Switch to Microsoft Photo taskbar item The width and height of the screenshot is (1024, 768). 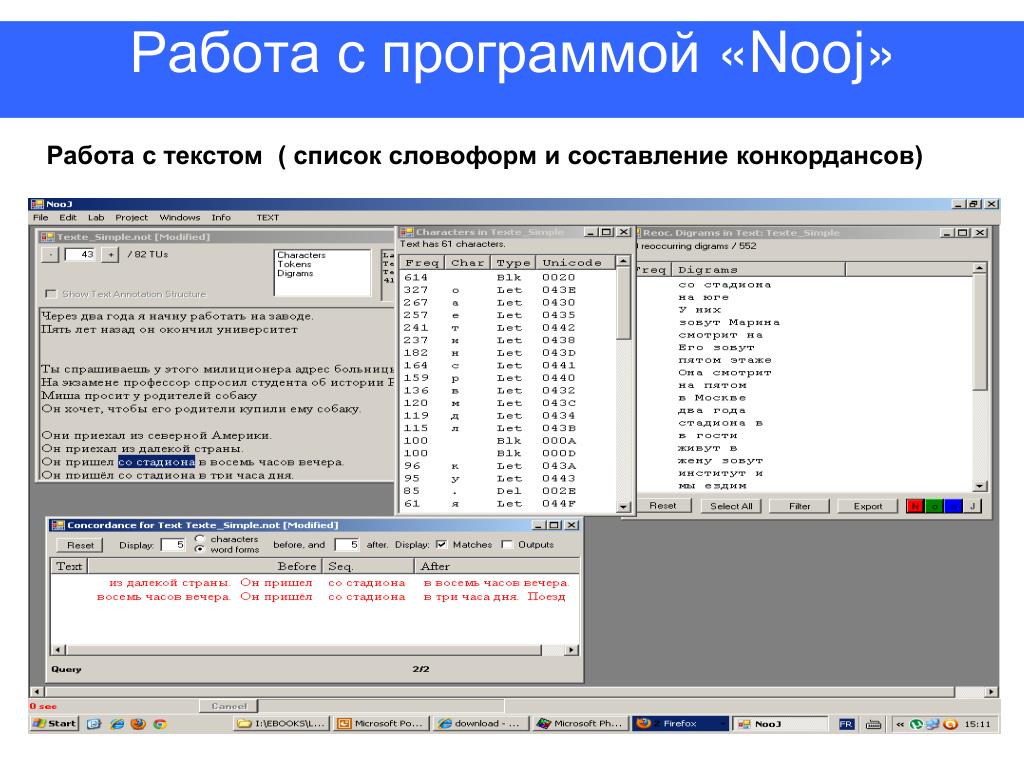pyautogui.click(x=581, y=724)
